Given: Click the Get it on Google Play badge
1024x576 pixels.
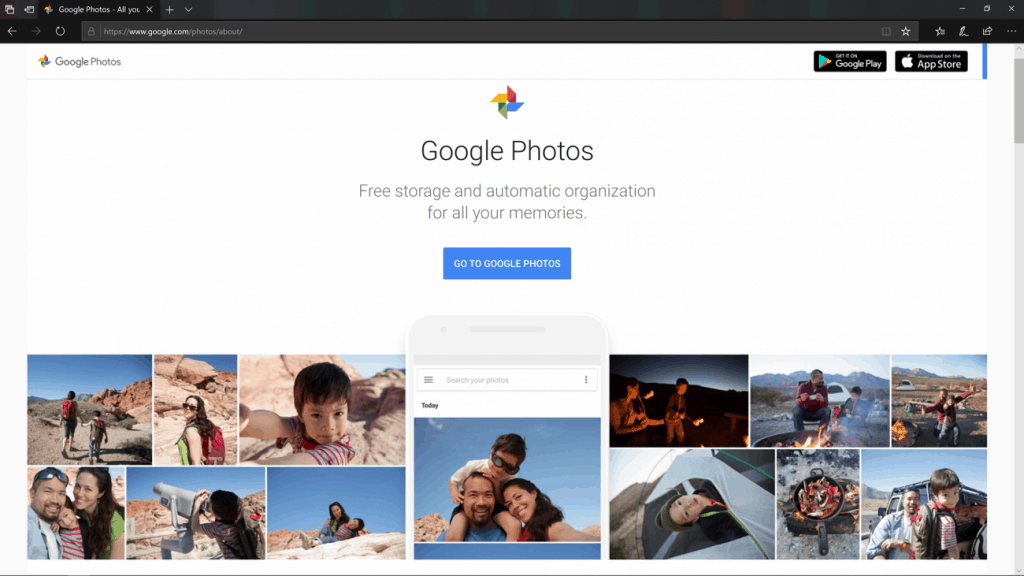Looking at the screenshot, I should (850, 61).
